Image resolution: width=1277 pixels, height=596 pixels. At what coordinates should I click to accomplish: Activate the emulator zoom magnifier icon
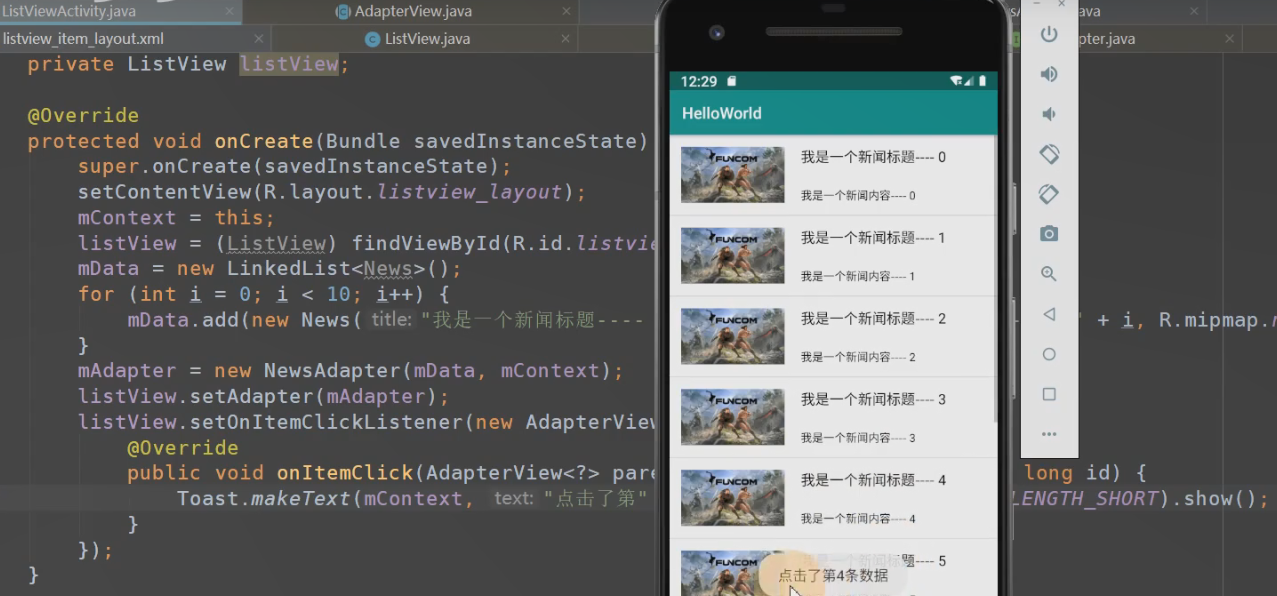click(x=1049, y=274)
